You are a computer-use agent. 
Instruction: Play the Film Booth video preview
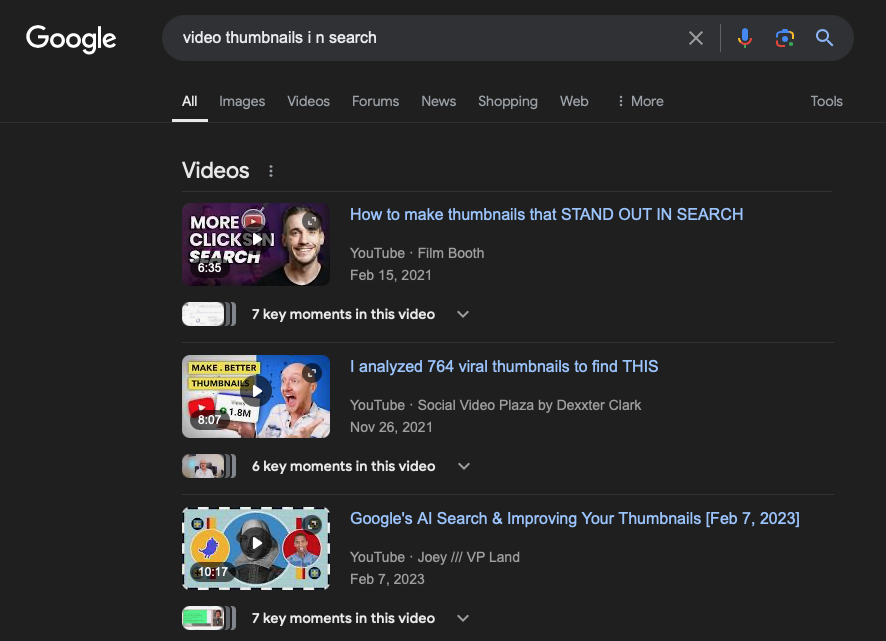[256, 239]
